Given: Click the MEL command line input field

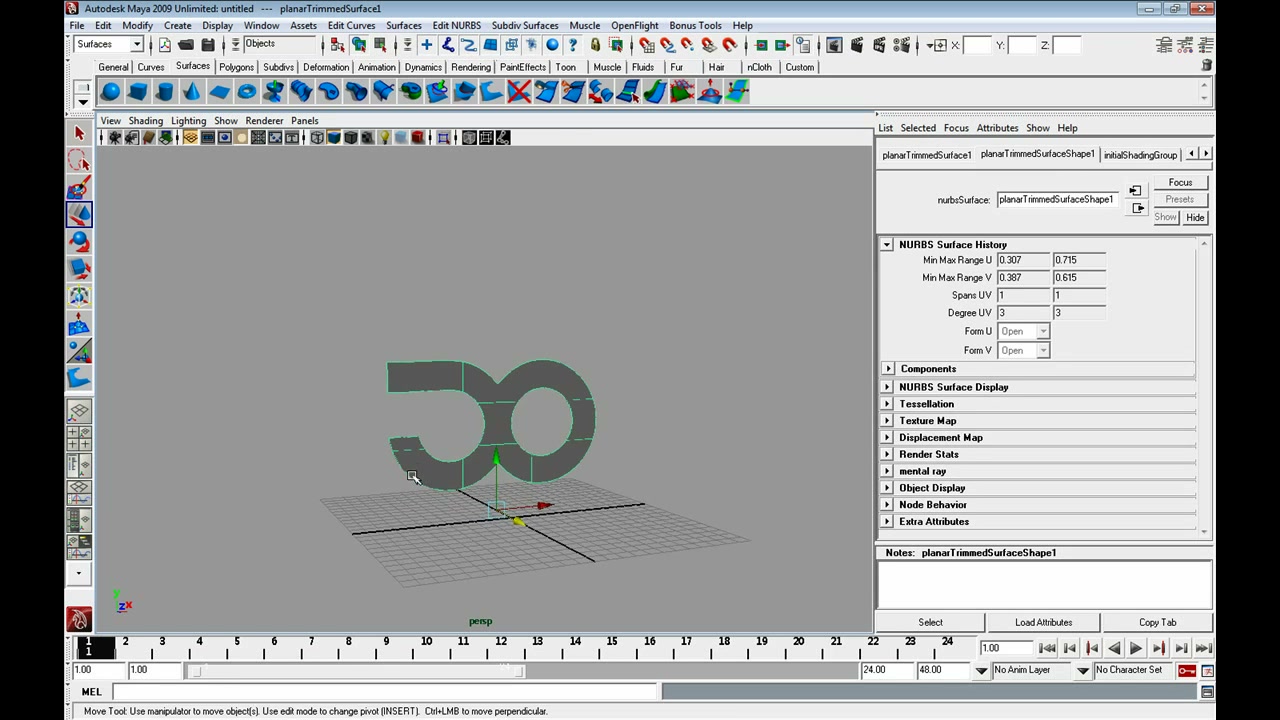Looking at the screenshot, I should [x=386, y=691].
